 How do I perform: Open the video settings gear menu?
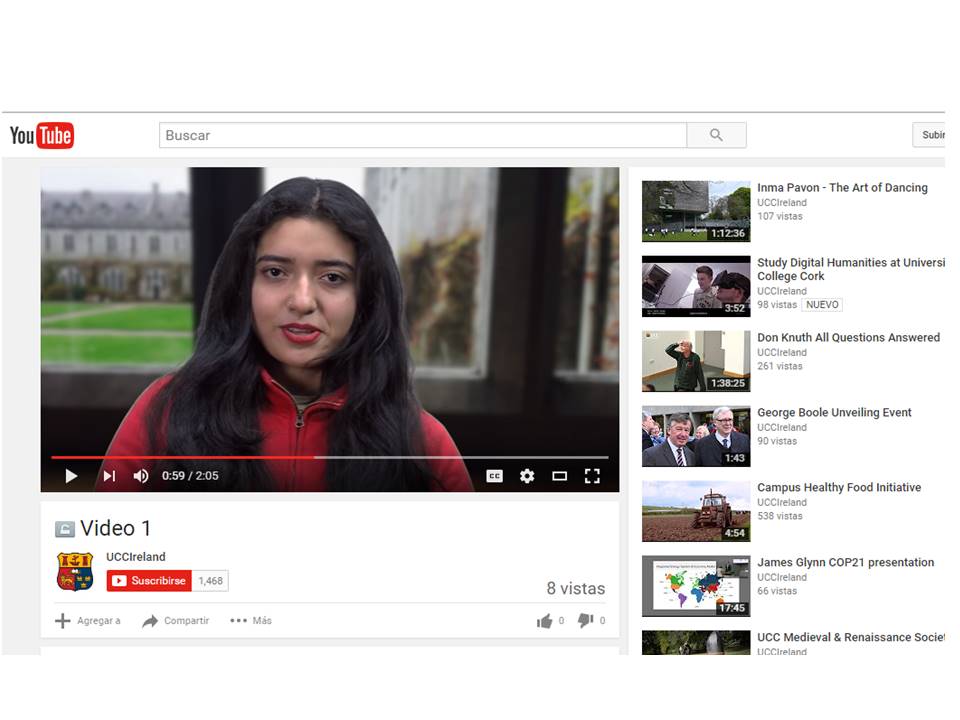(527, 476)
